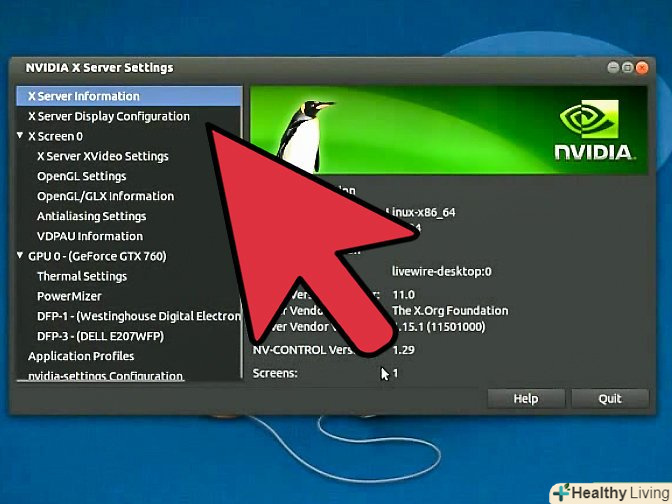This screenshot has width=672, height=504.
Task: Open Antialiasing Settings page
Action: pyautogui.click(x=91, y=216)
